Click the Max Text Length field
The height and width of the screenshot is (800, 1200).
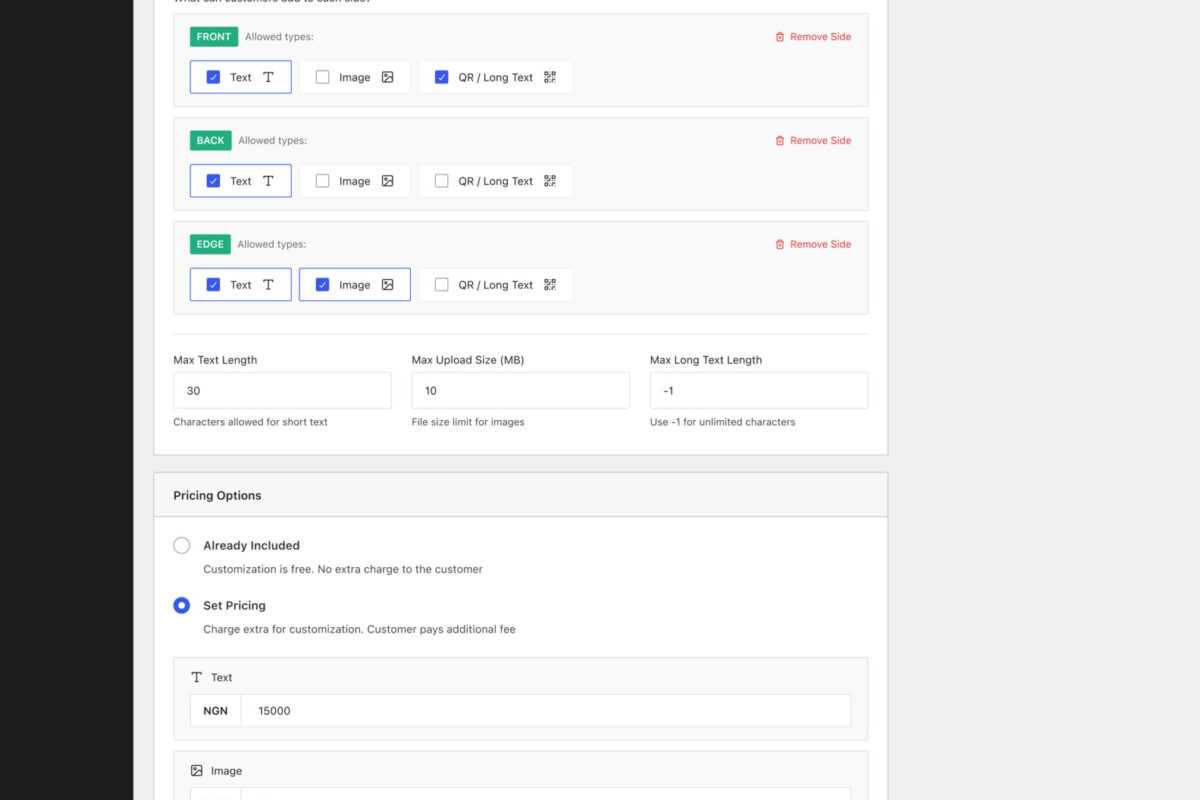pos(282,391)
